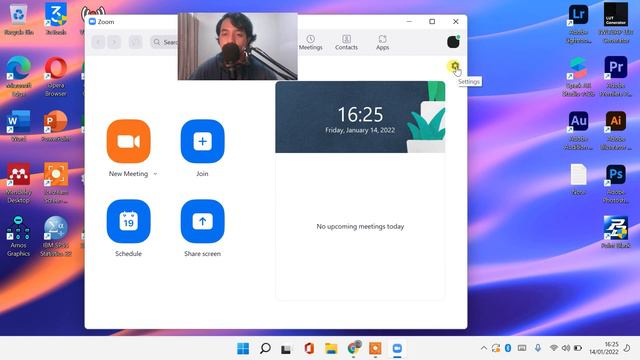Open the Schedule calendar icon
The image size is (640, 360).
point(129,221)
